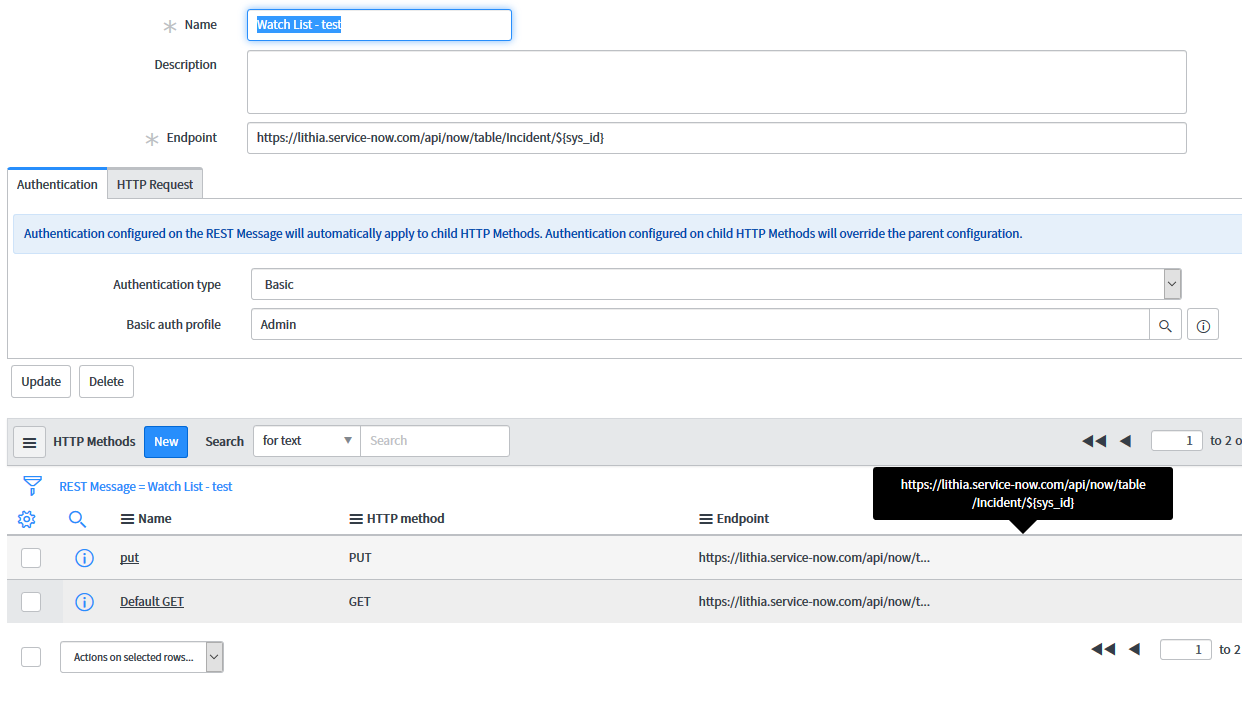This screenshot has height=706, width=1242.
Task: Go to first page at top
Action: click(1094, 441)
